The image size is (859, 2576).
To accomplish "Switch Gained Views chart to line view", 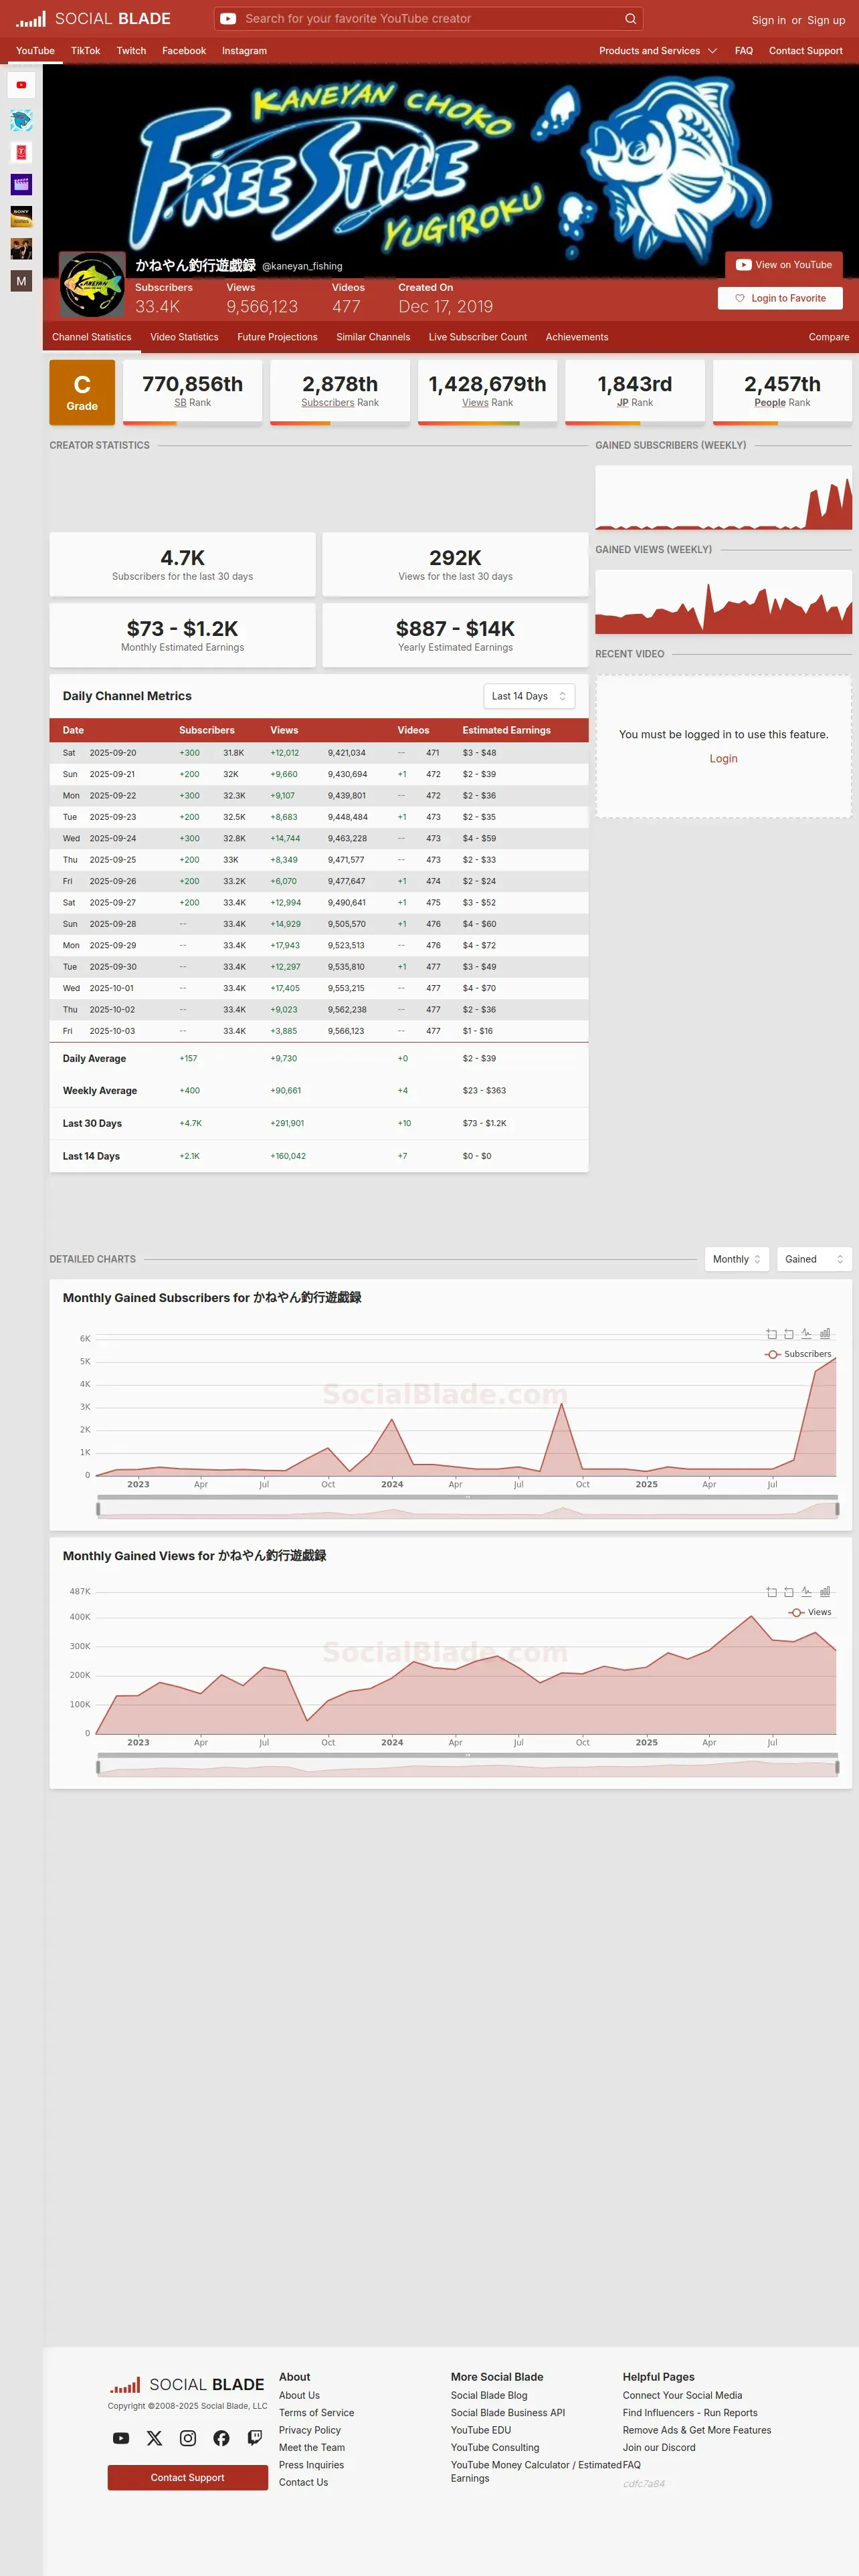I will (806, 1592).
